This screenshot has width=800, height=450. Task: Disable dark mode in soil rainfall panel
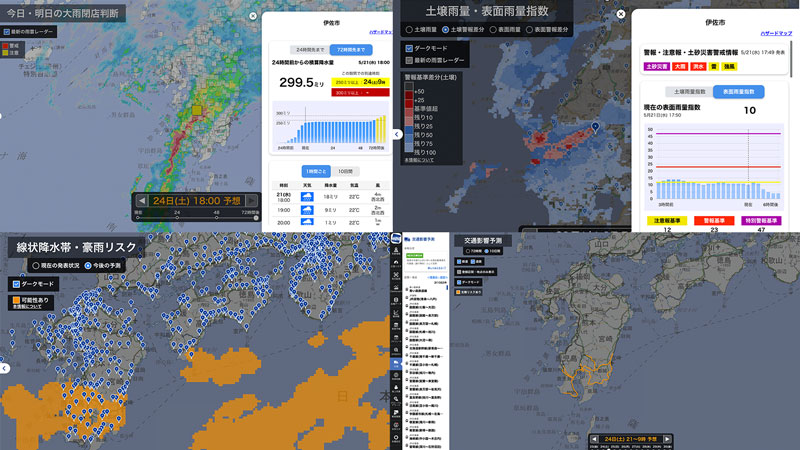pos(409,47)
